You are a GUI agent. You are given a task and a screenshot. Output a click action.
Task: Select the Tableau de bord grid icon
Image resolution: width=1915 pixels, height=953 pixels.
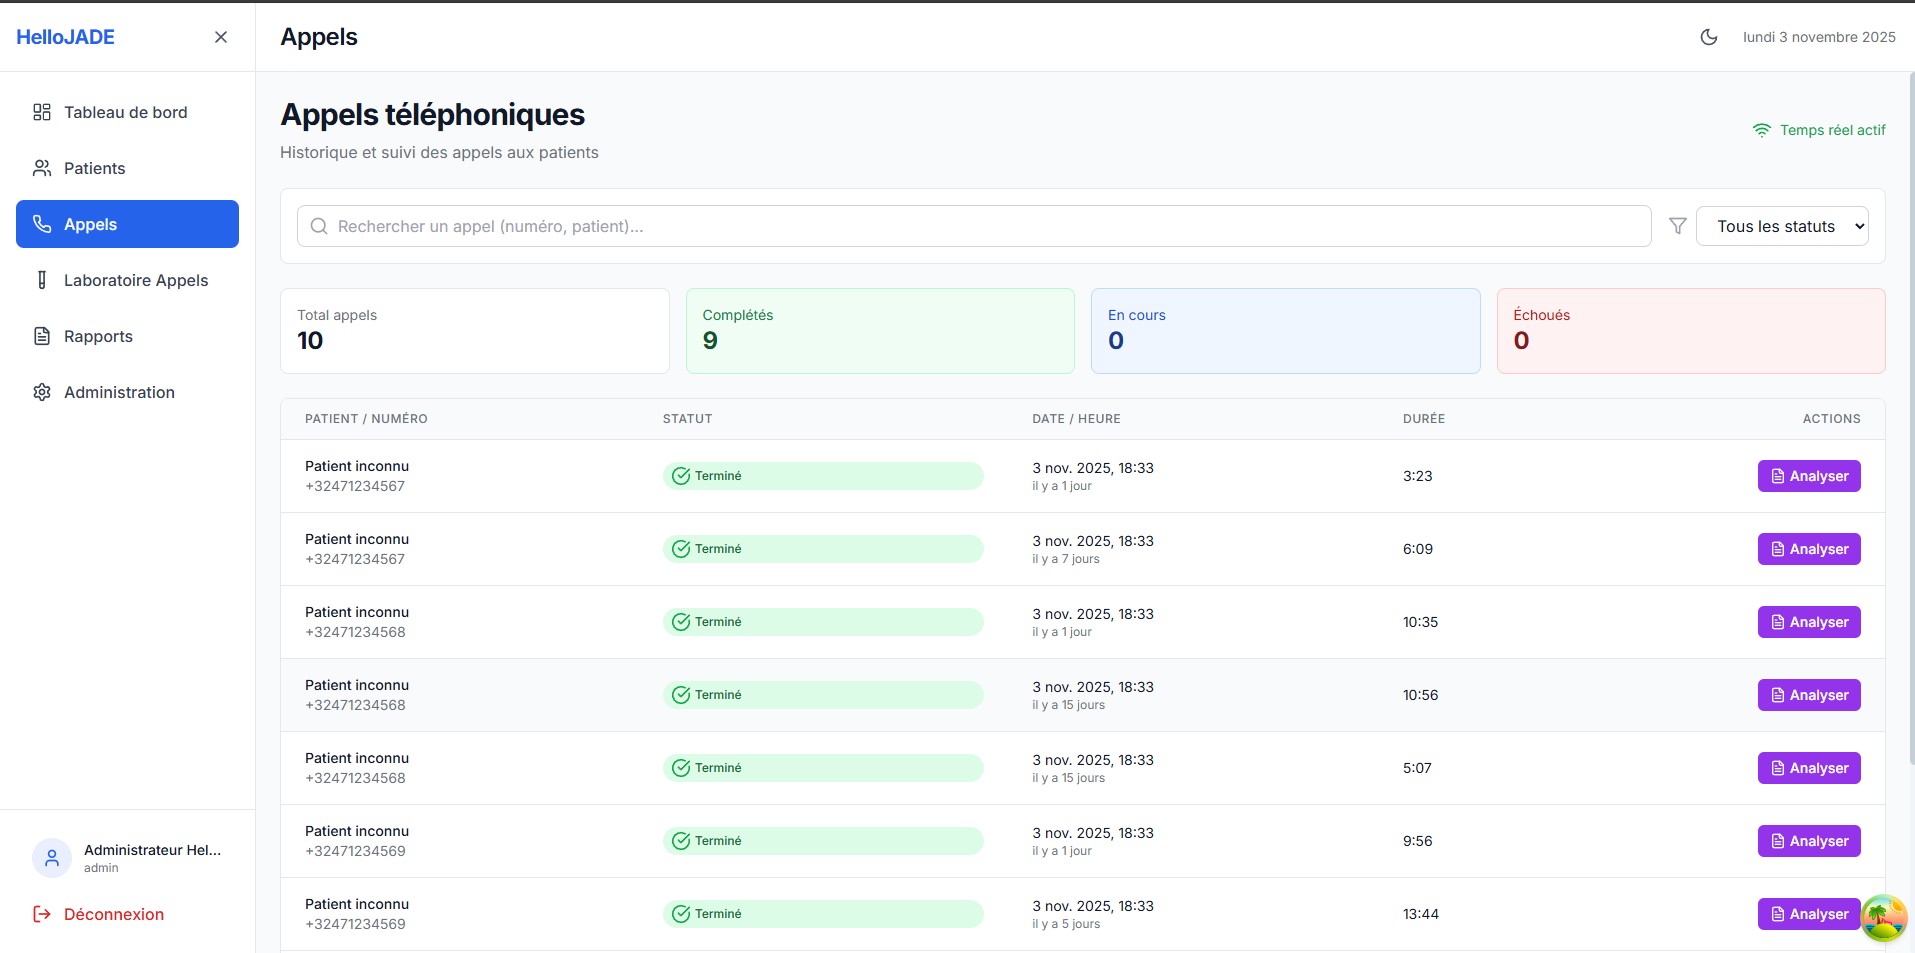point(42,112)
